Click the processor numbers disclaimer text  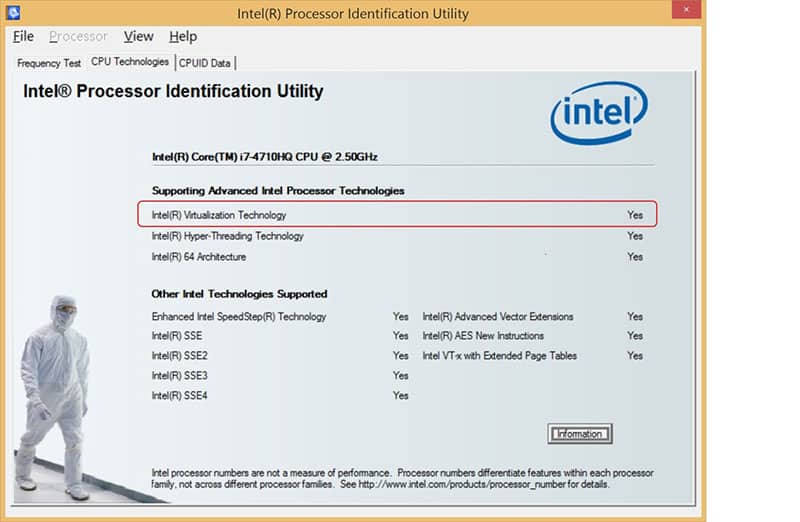(x=403, y=479)
